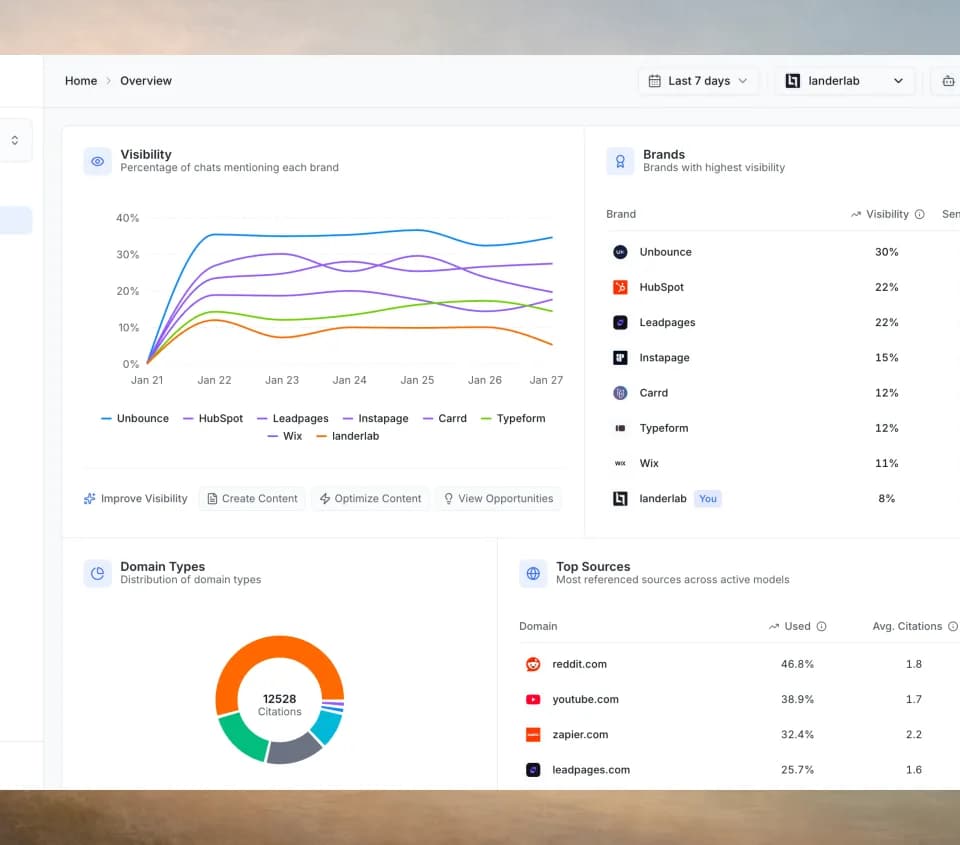The image size is (960, 845).
Task: Click the Domain Types pie chart icon
Action: tap(97, 573)
